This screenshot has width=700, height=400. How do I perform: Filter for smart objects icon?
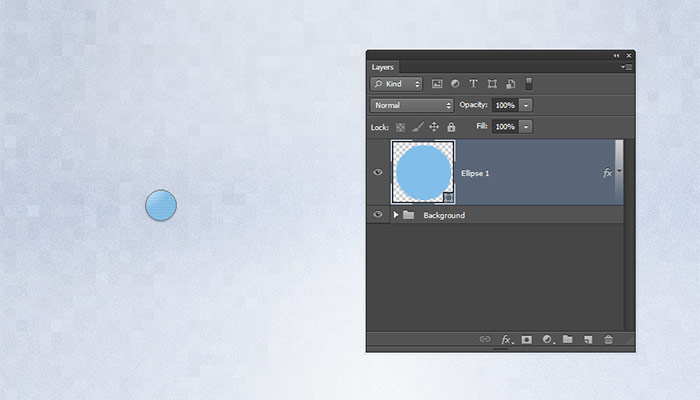click(510, 84)
